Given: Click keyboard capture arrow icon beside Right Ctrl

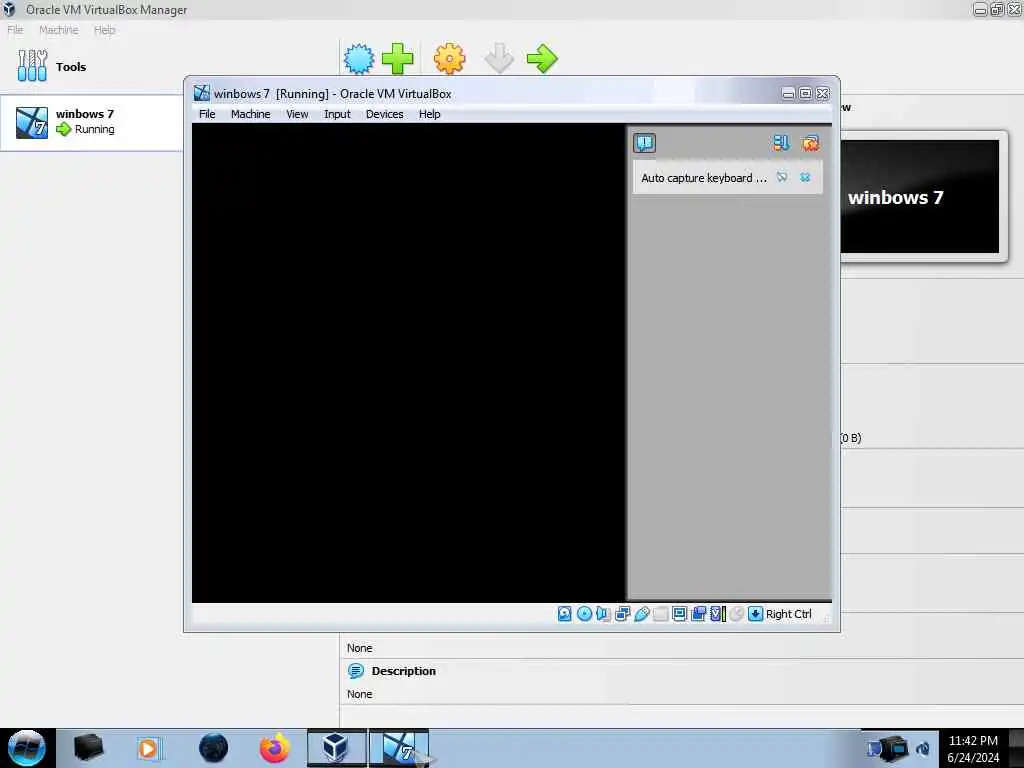Looking at the screenshot, I should [756, 614].
